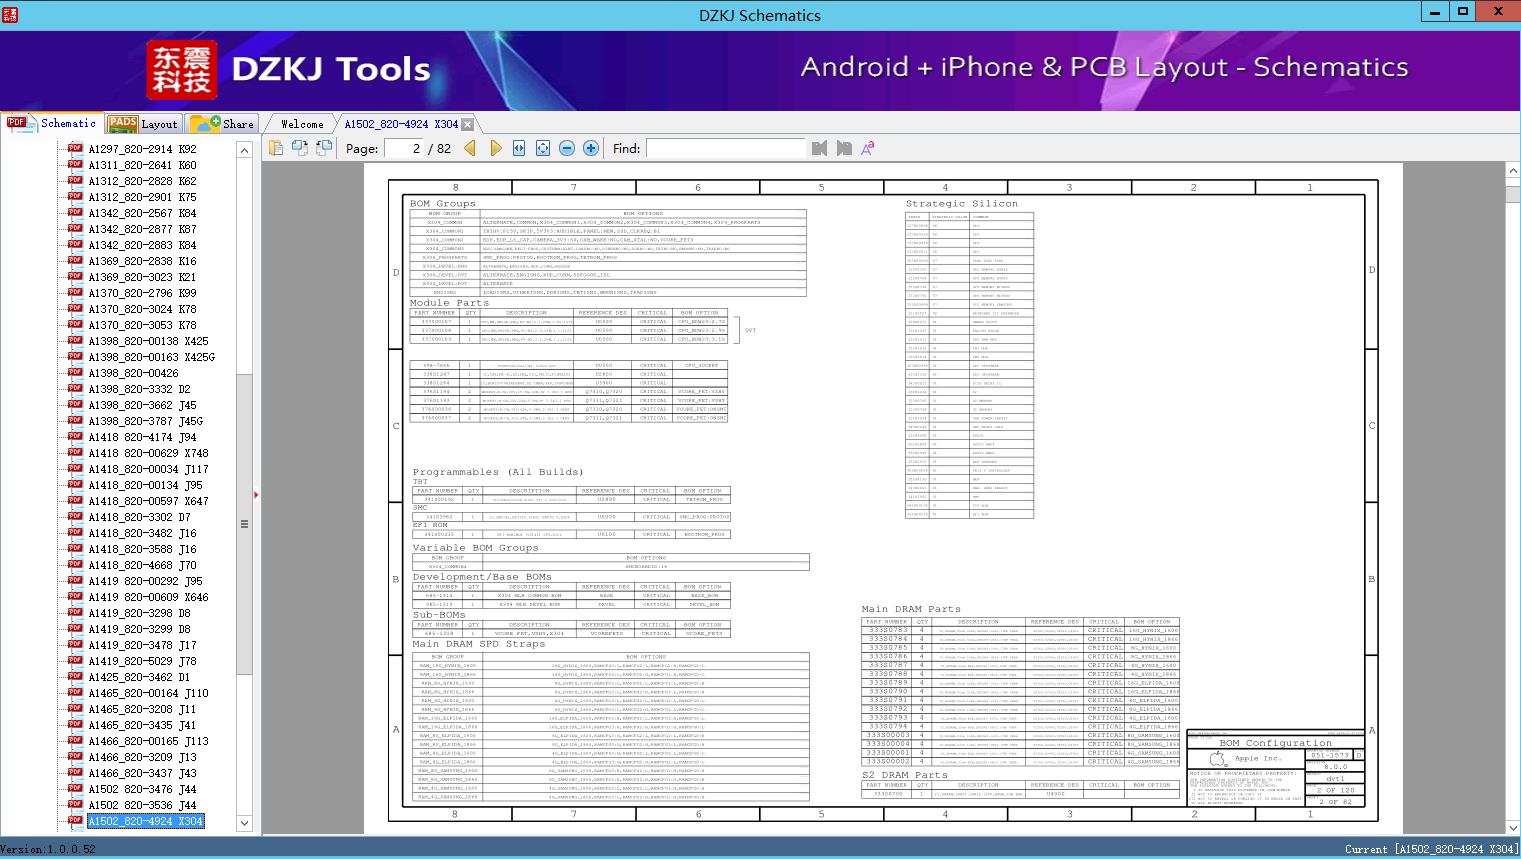Image resolution: width=1521 pixels, height=859 pixels.
Task: Click the PDF icon beside A1418_820-3302 D7
Action: pos(75,517)
